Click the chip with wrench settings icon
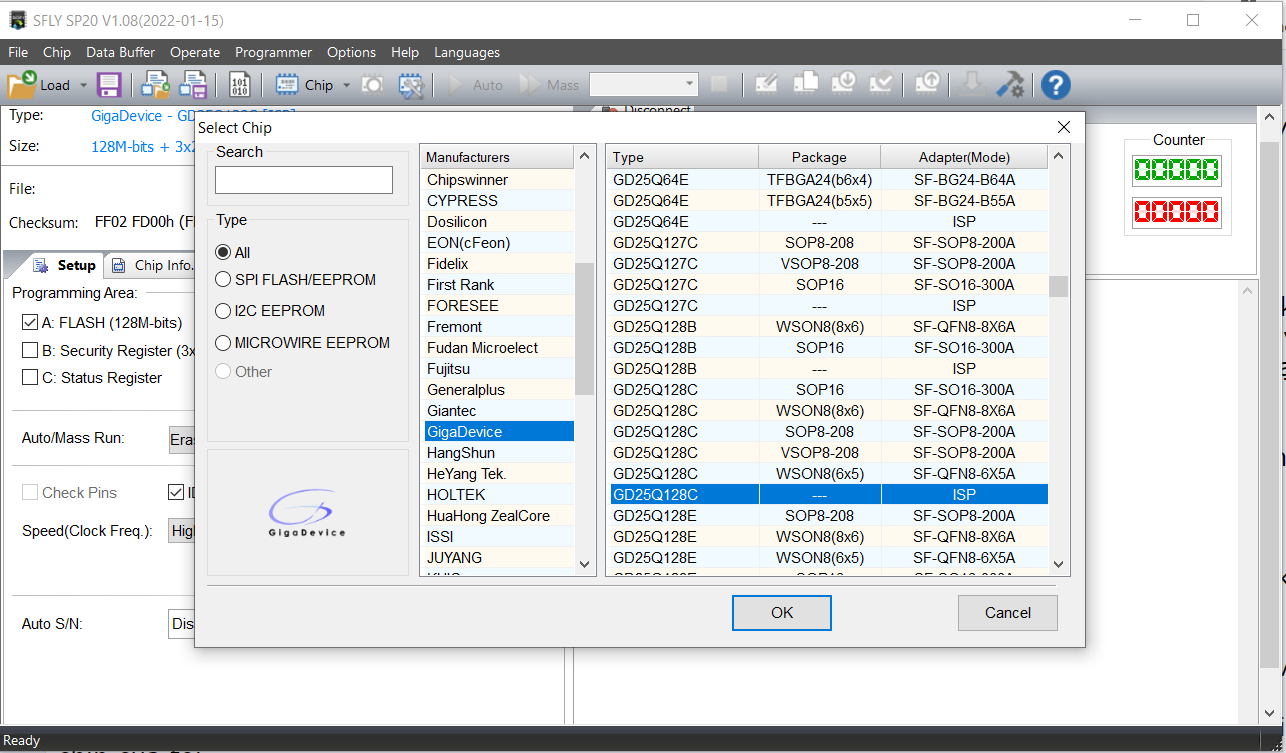The height and width of the screenshot is (753, 1286). coord(411,85)
